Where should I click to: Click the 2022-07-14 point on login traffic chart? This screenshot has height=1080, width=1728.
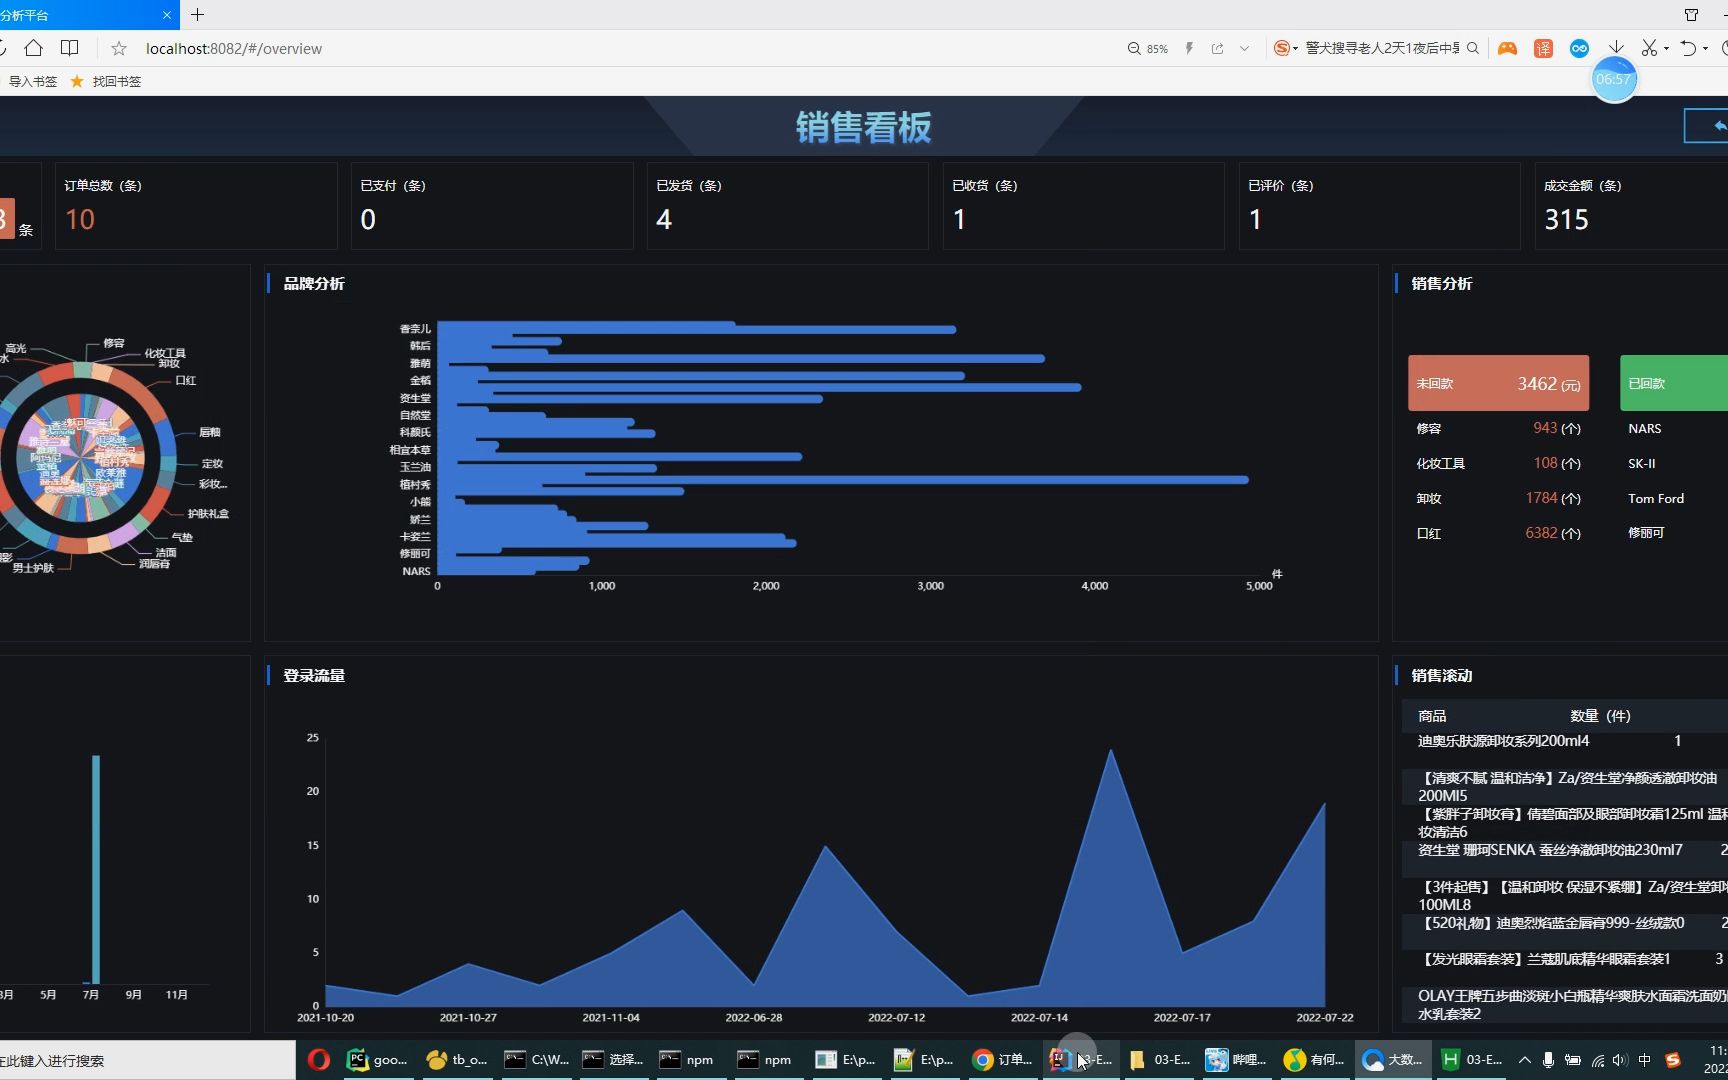point(1040,985)
